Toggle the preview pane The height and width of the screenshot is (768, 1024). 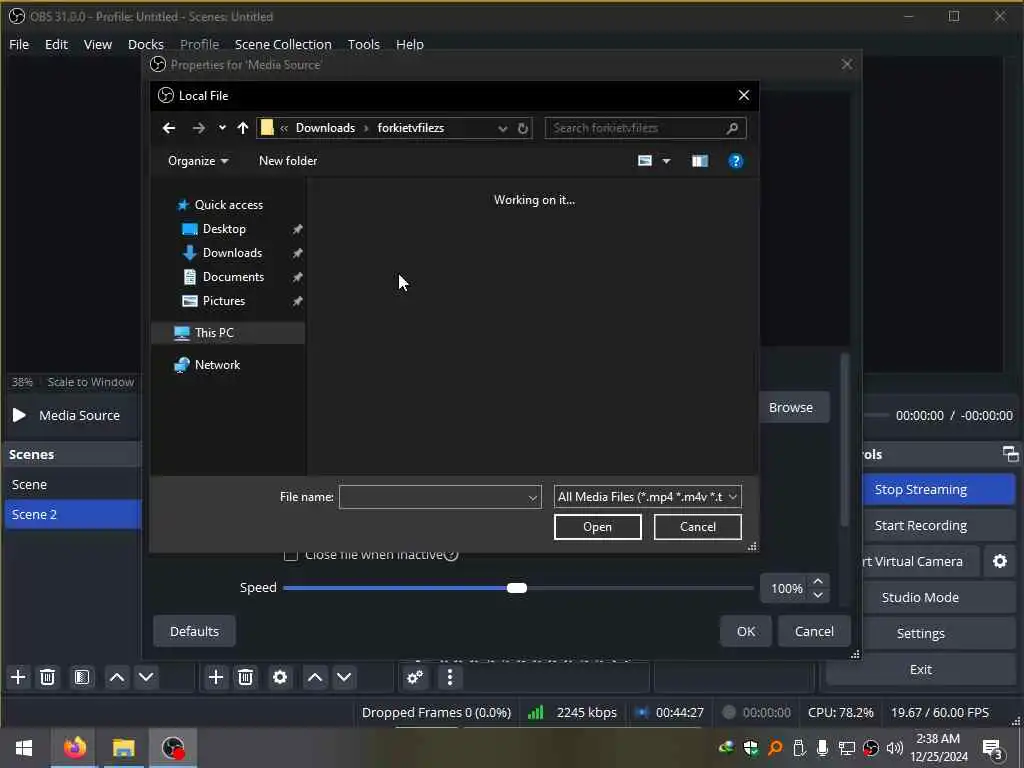coord(699,161)
